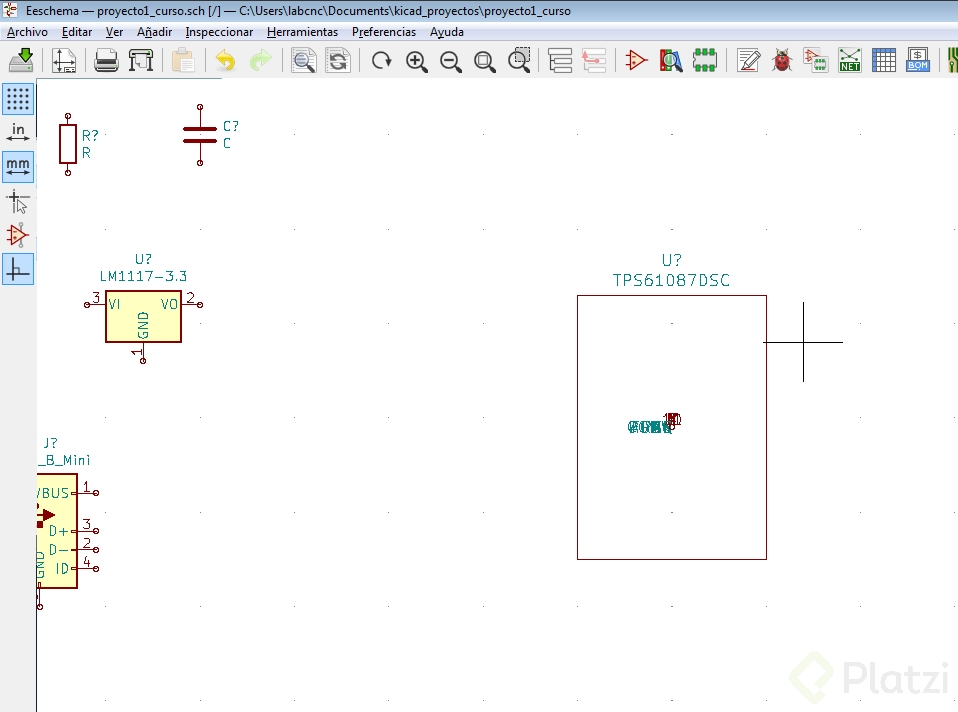Click the Zoom out icon
Viewport: 958px width, 712px height.
451,61
